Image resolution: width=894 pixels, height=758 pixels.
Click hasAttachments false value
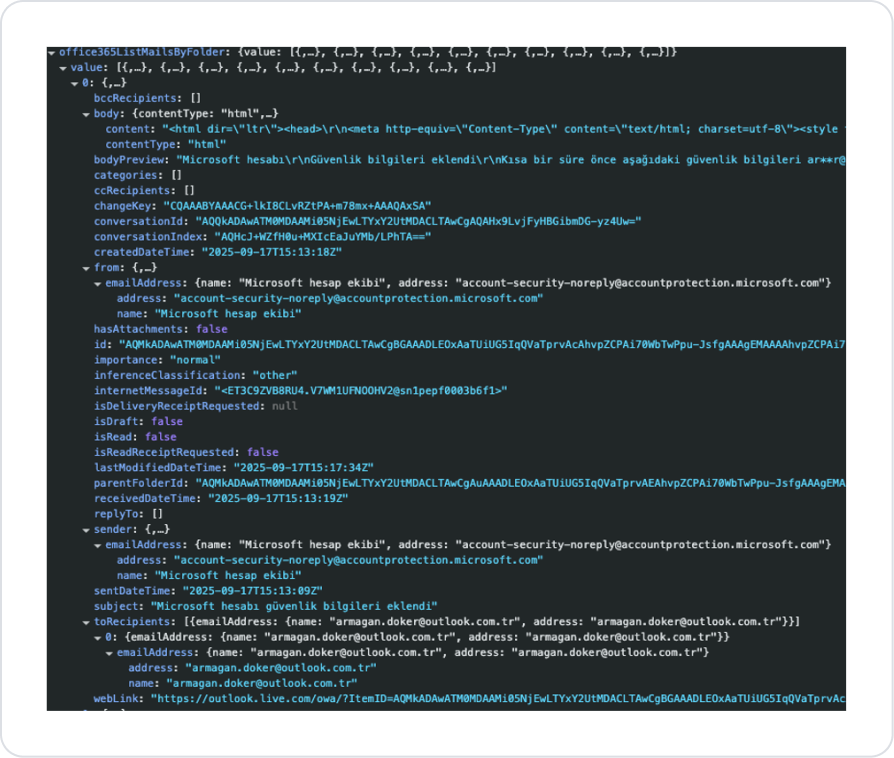[212, 329]
